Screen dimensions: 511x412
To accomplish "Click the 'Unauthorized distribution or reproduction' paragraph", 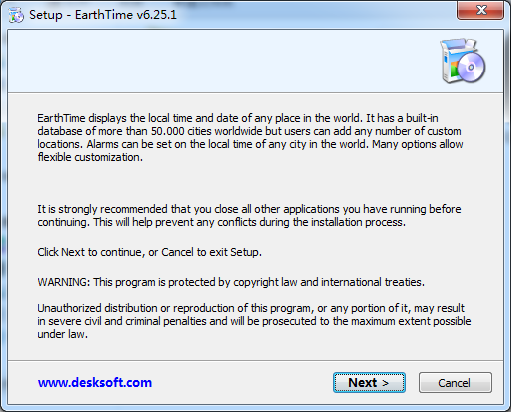I will click(x=254, y=321).
